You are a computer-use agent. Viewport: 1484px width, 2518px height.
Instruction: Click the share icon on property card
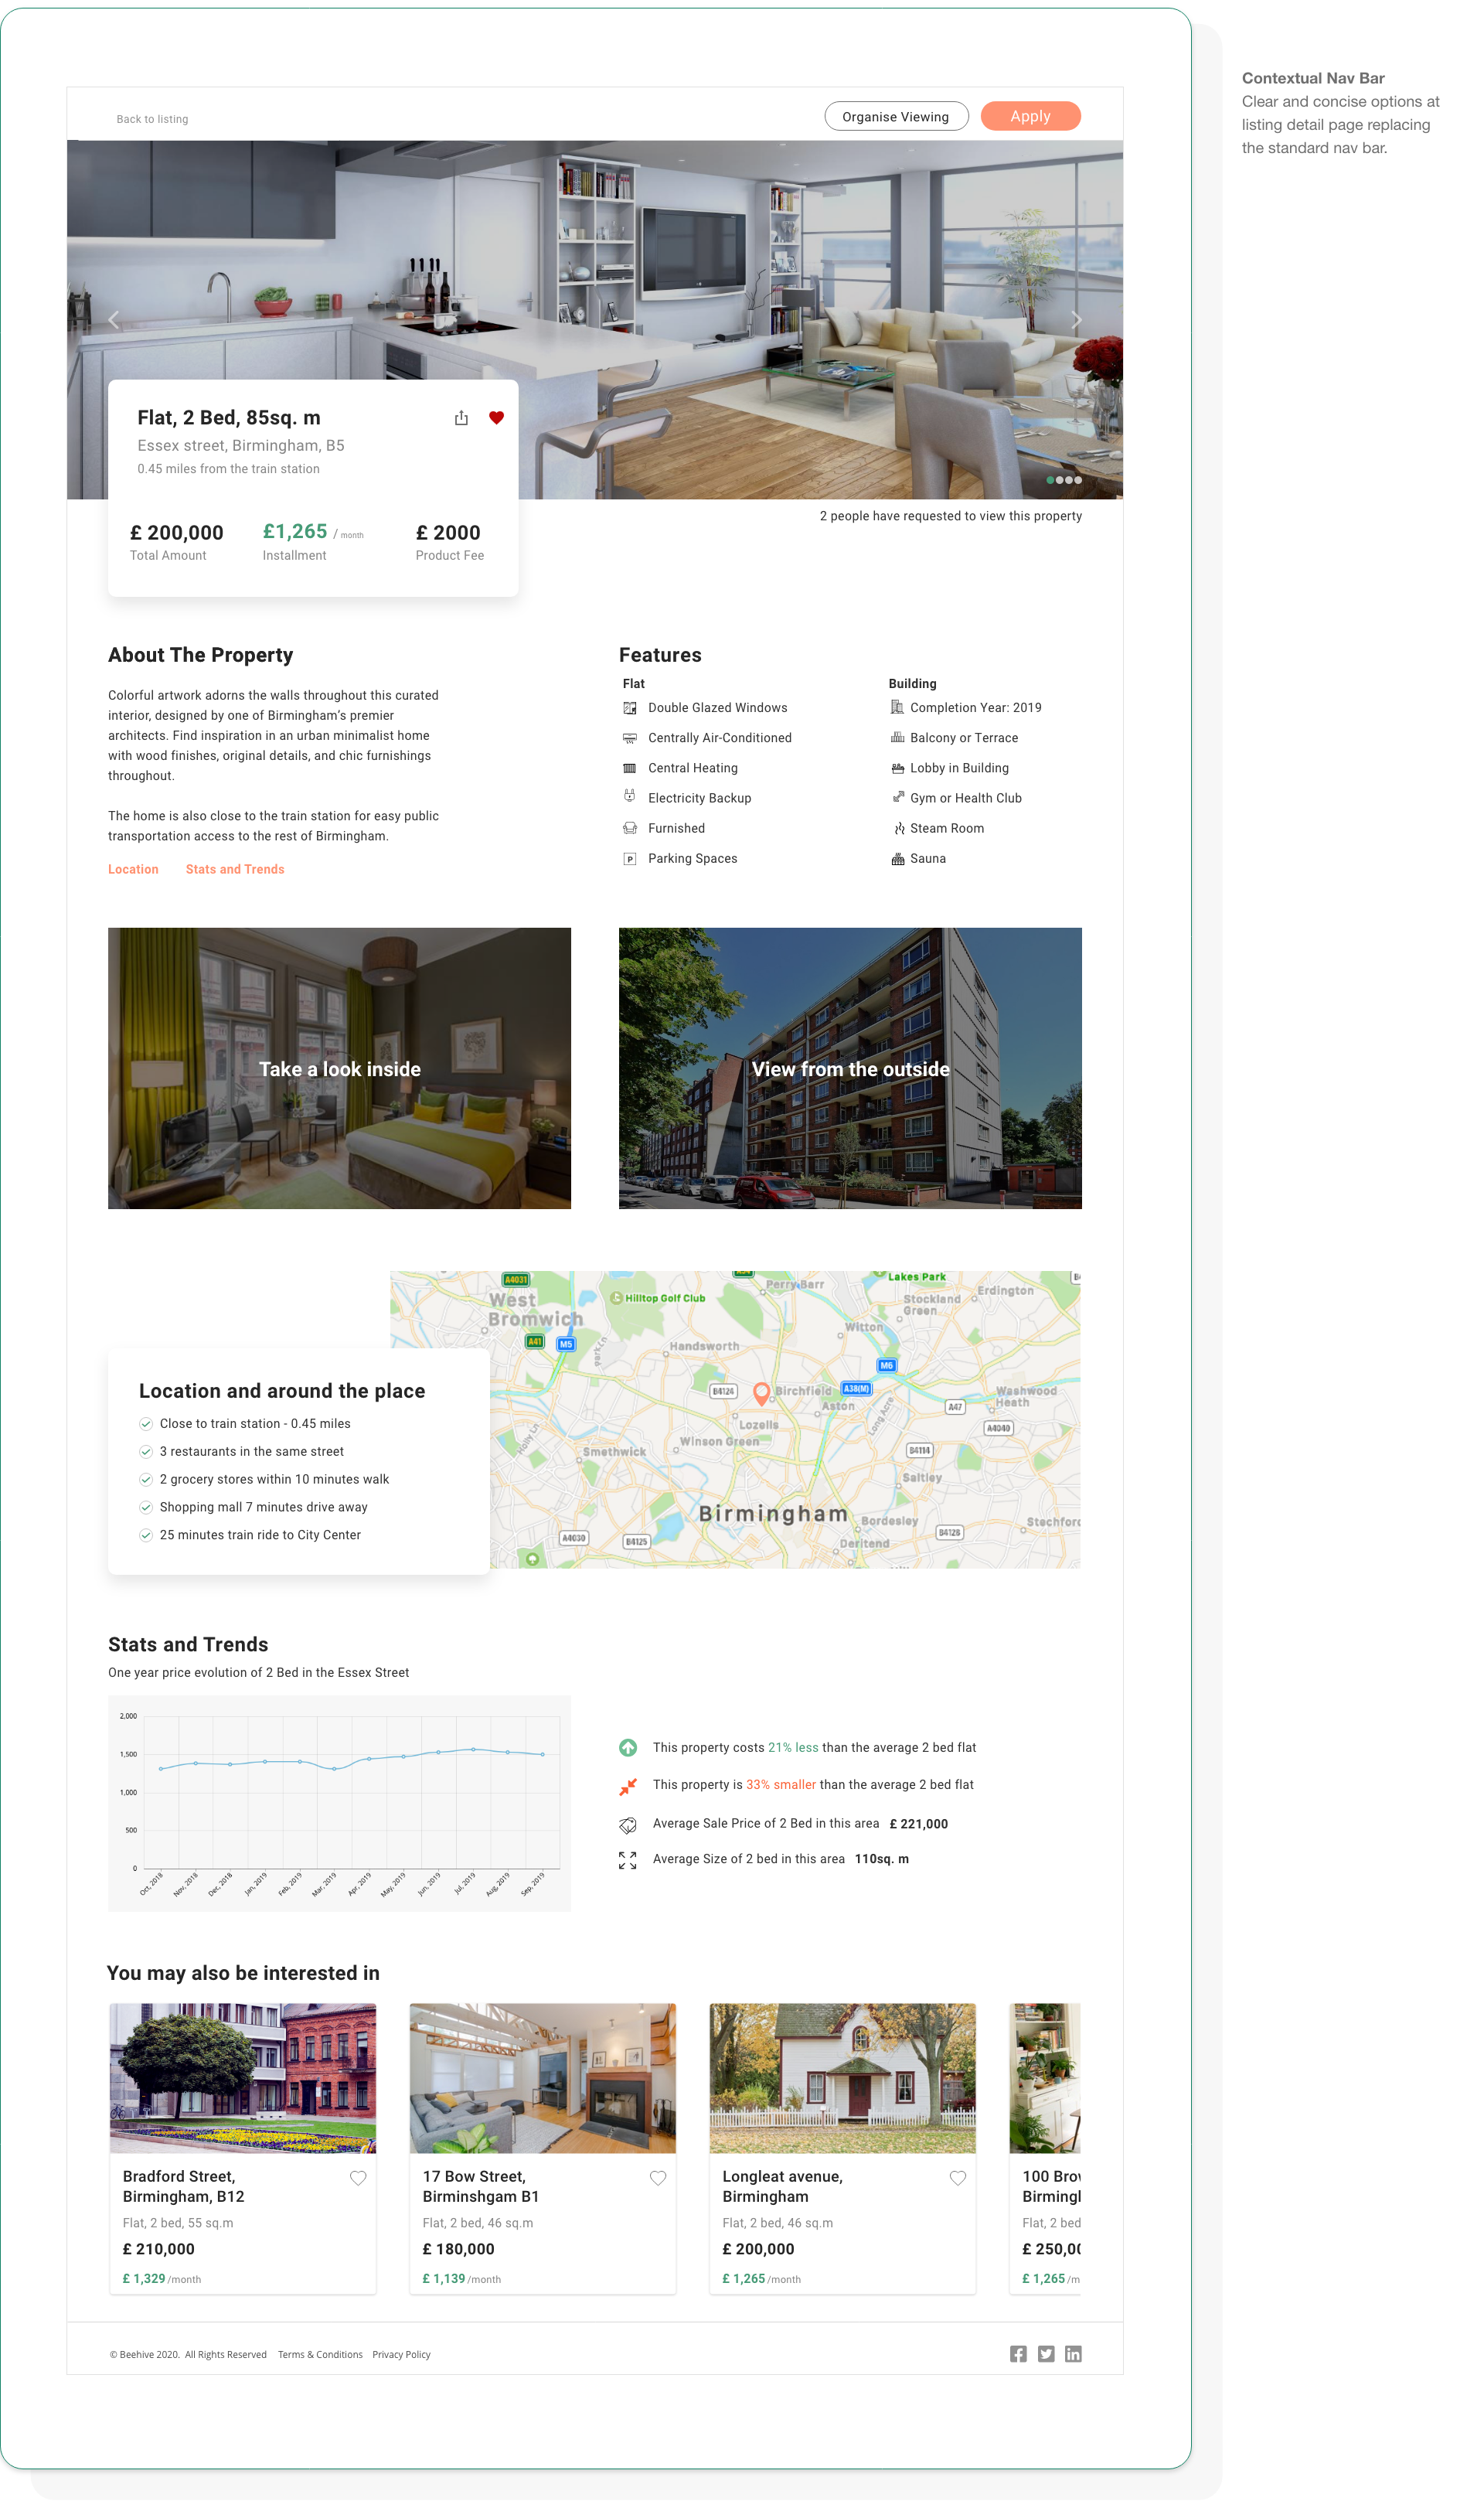461,418
